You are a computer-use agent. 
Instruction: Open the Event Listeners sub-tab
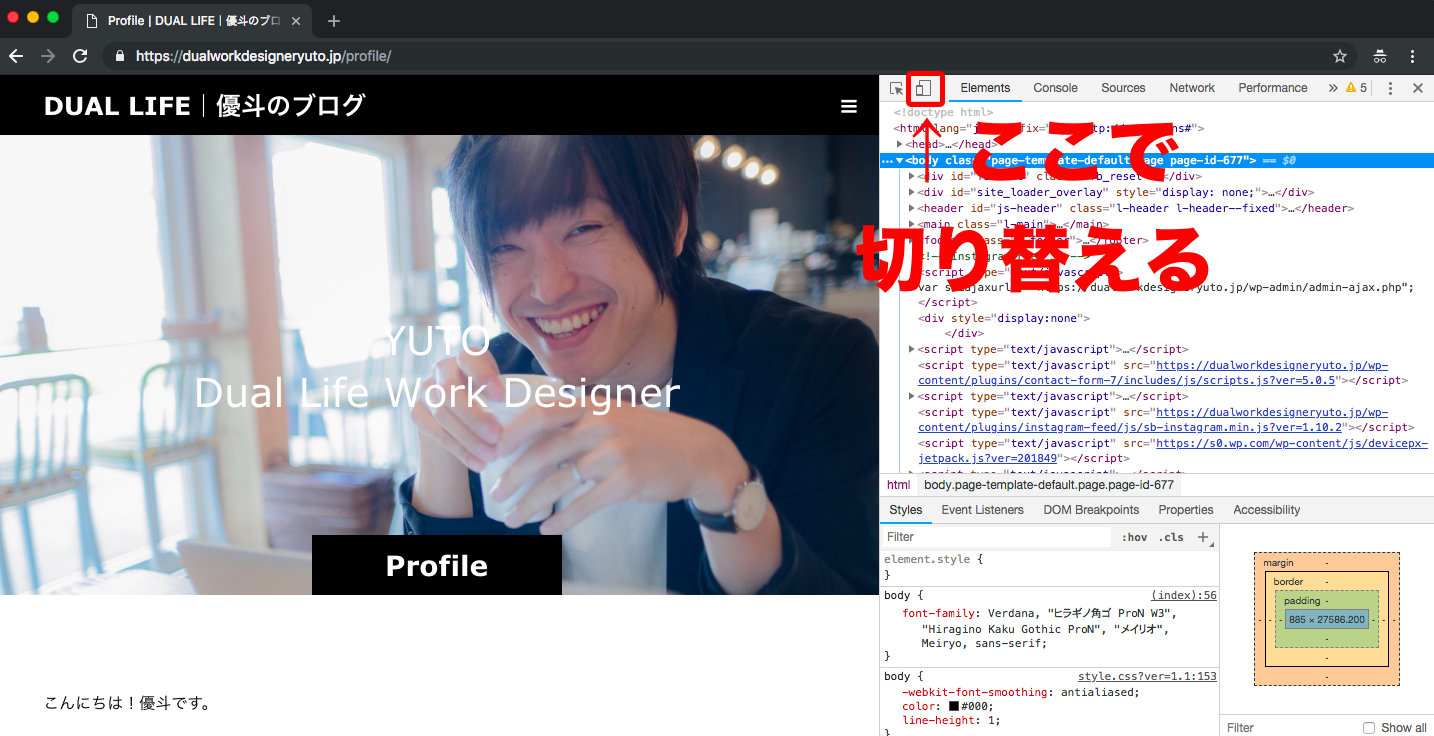pos(982,510)
